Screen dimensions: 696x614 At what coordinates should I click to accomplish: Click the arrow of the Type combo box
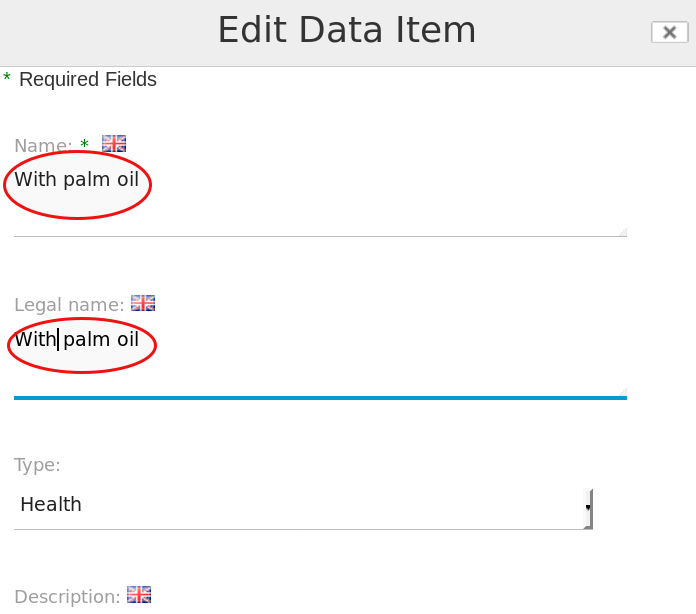click(x=588, y=508)
